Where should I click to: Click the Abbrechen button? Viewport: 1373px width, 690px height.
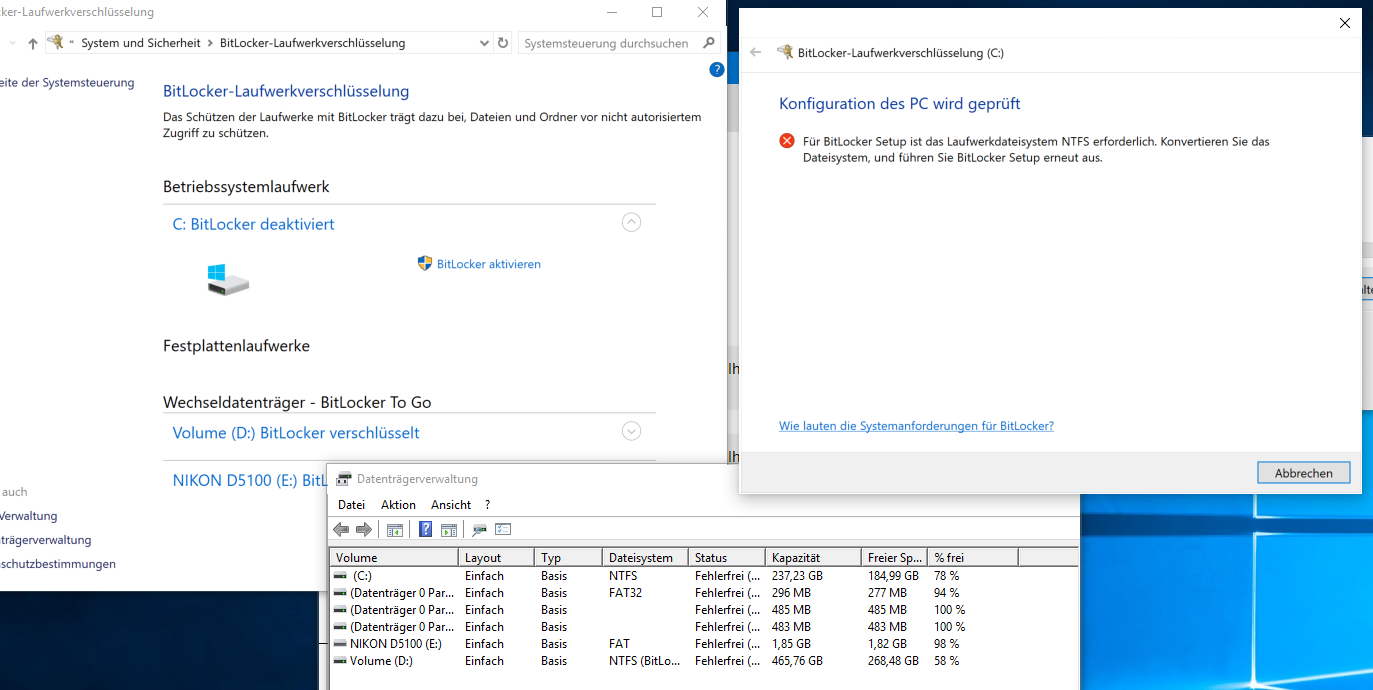[x=1303, y=473]
